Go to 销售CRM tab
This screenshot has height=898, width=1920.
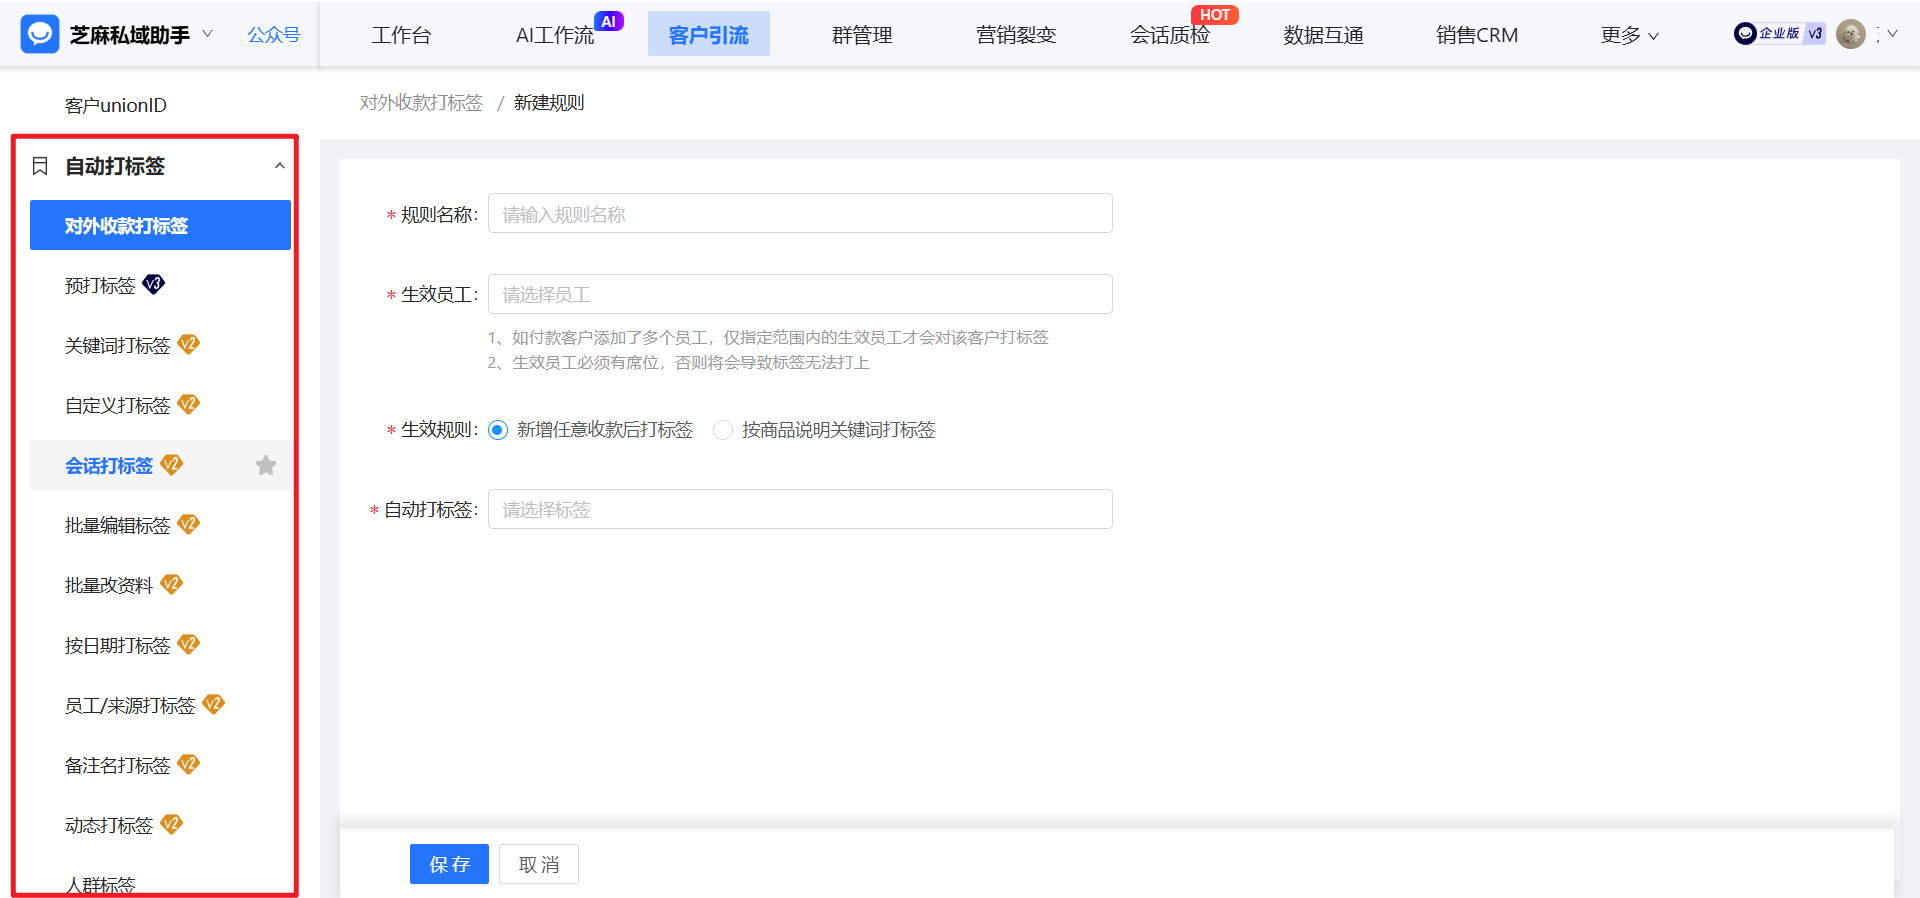1477,35
